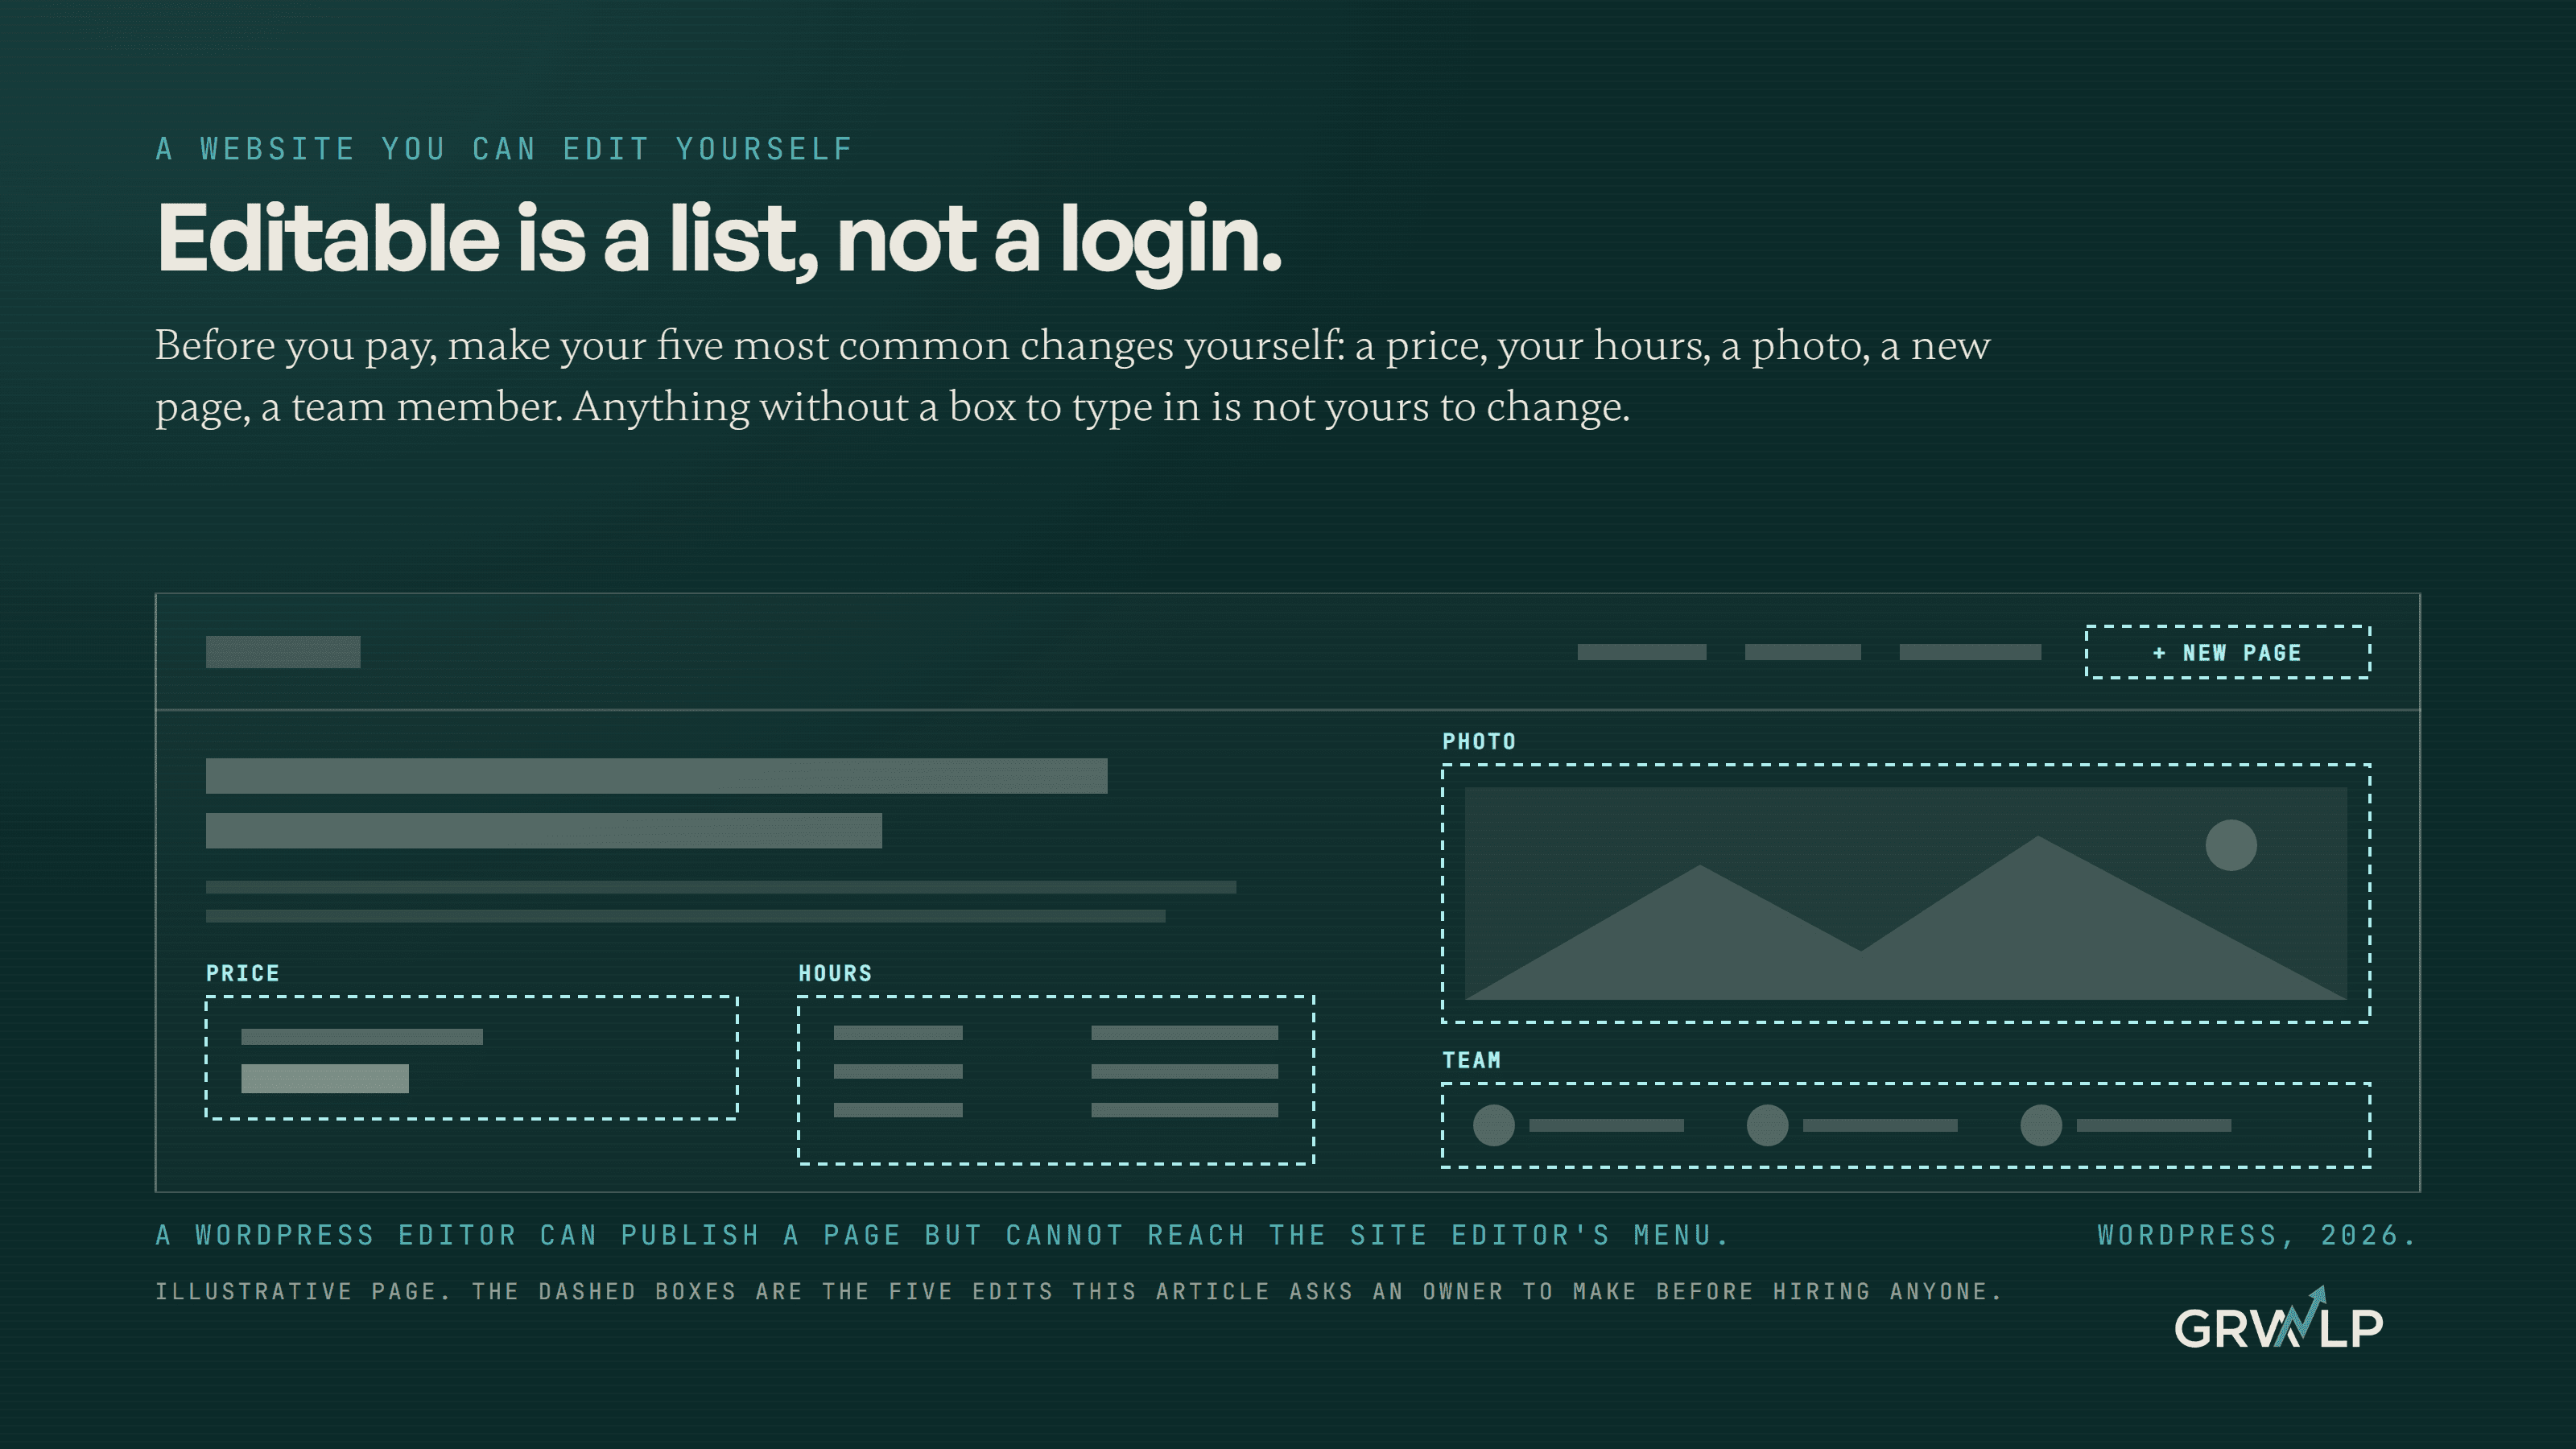Click the headline "Editable is a list, not a login."

pyautogui.click(x=719, y=240)
